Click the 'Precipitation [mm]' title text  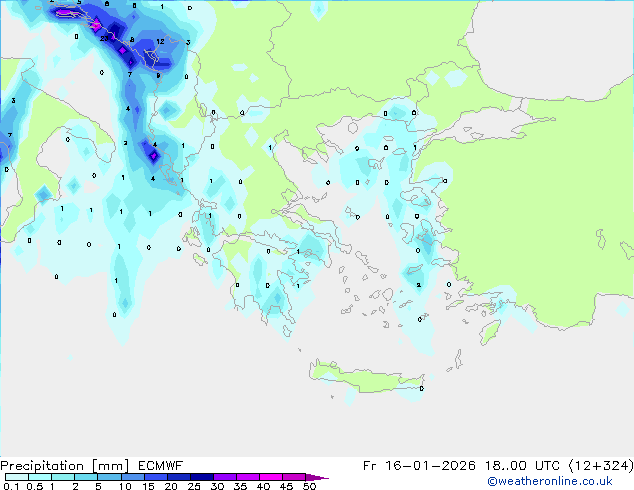point(65,466)
